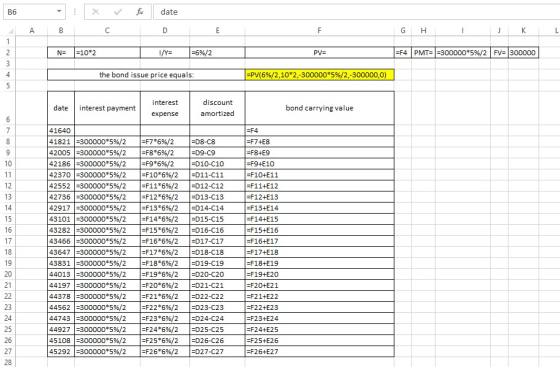Select column C header
The height and width of the screenshot is (367, 560).
[108, 31]
